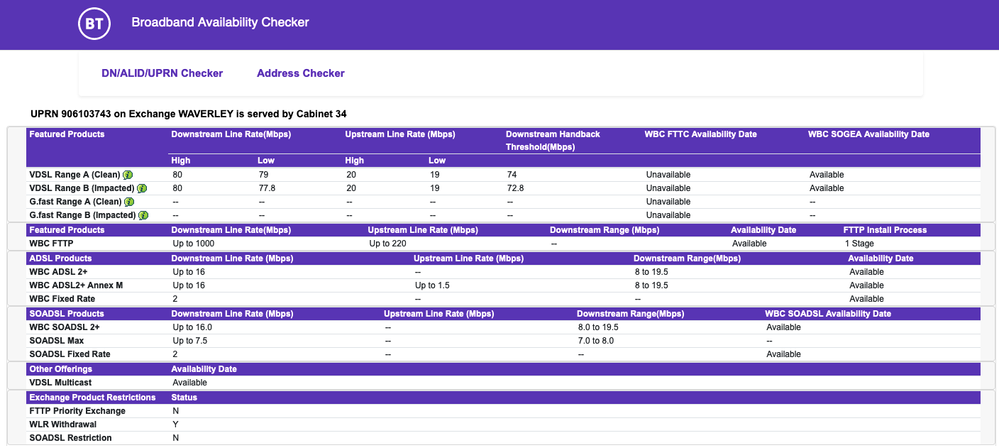
Task: Click the Exchange Product Restrictions section header
Action: click(92, 397)
